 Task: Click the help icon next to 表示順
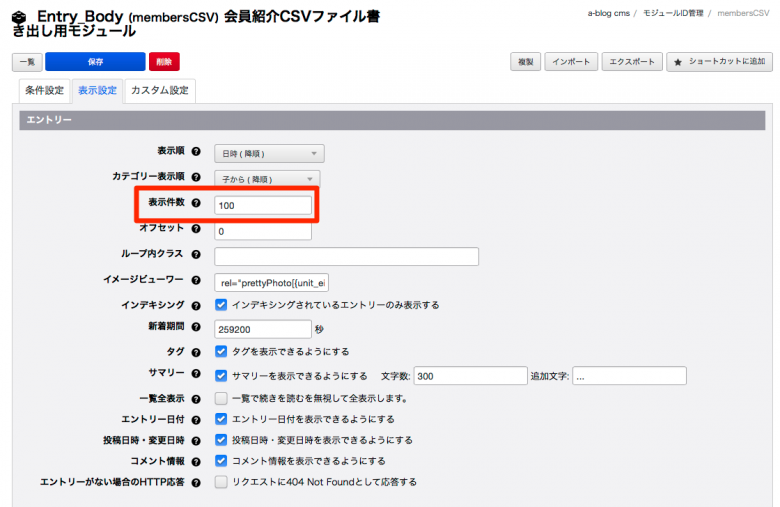[x=196, y=151]
